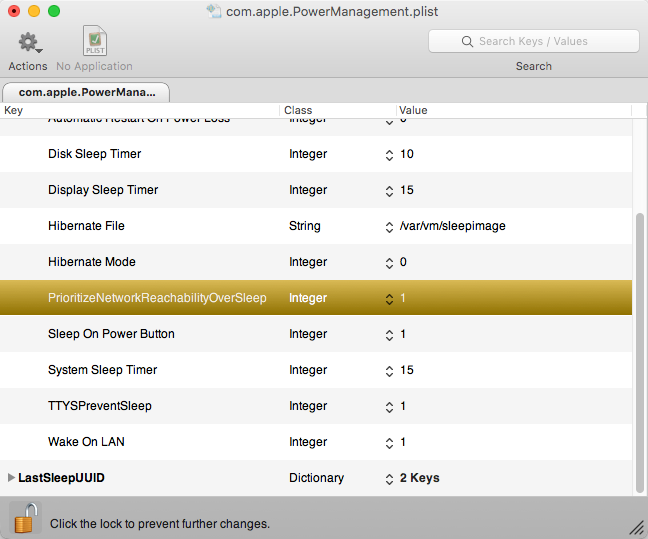Sort by the Class column header
This screenshot has height=539, width=648.
[298, 110]
